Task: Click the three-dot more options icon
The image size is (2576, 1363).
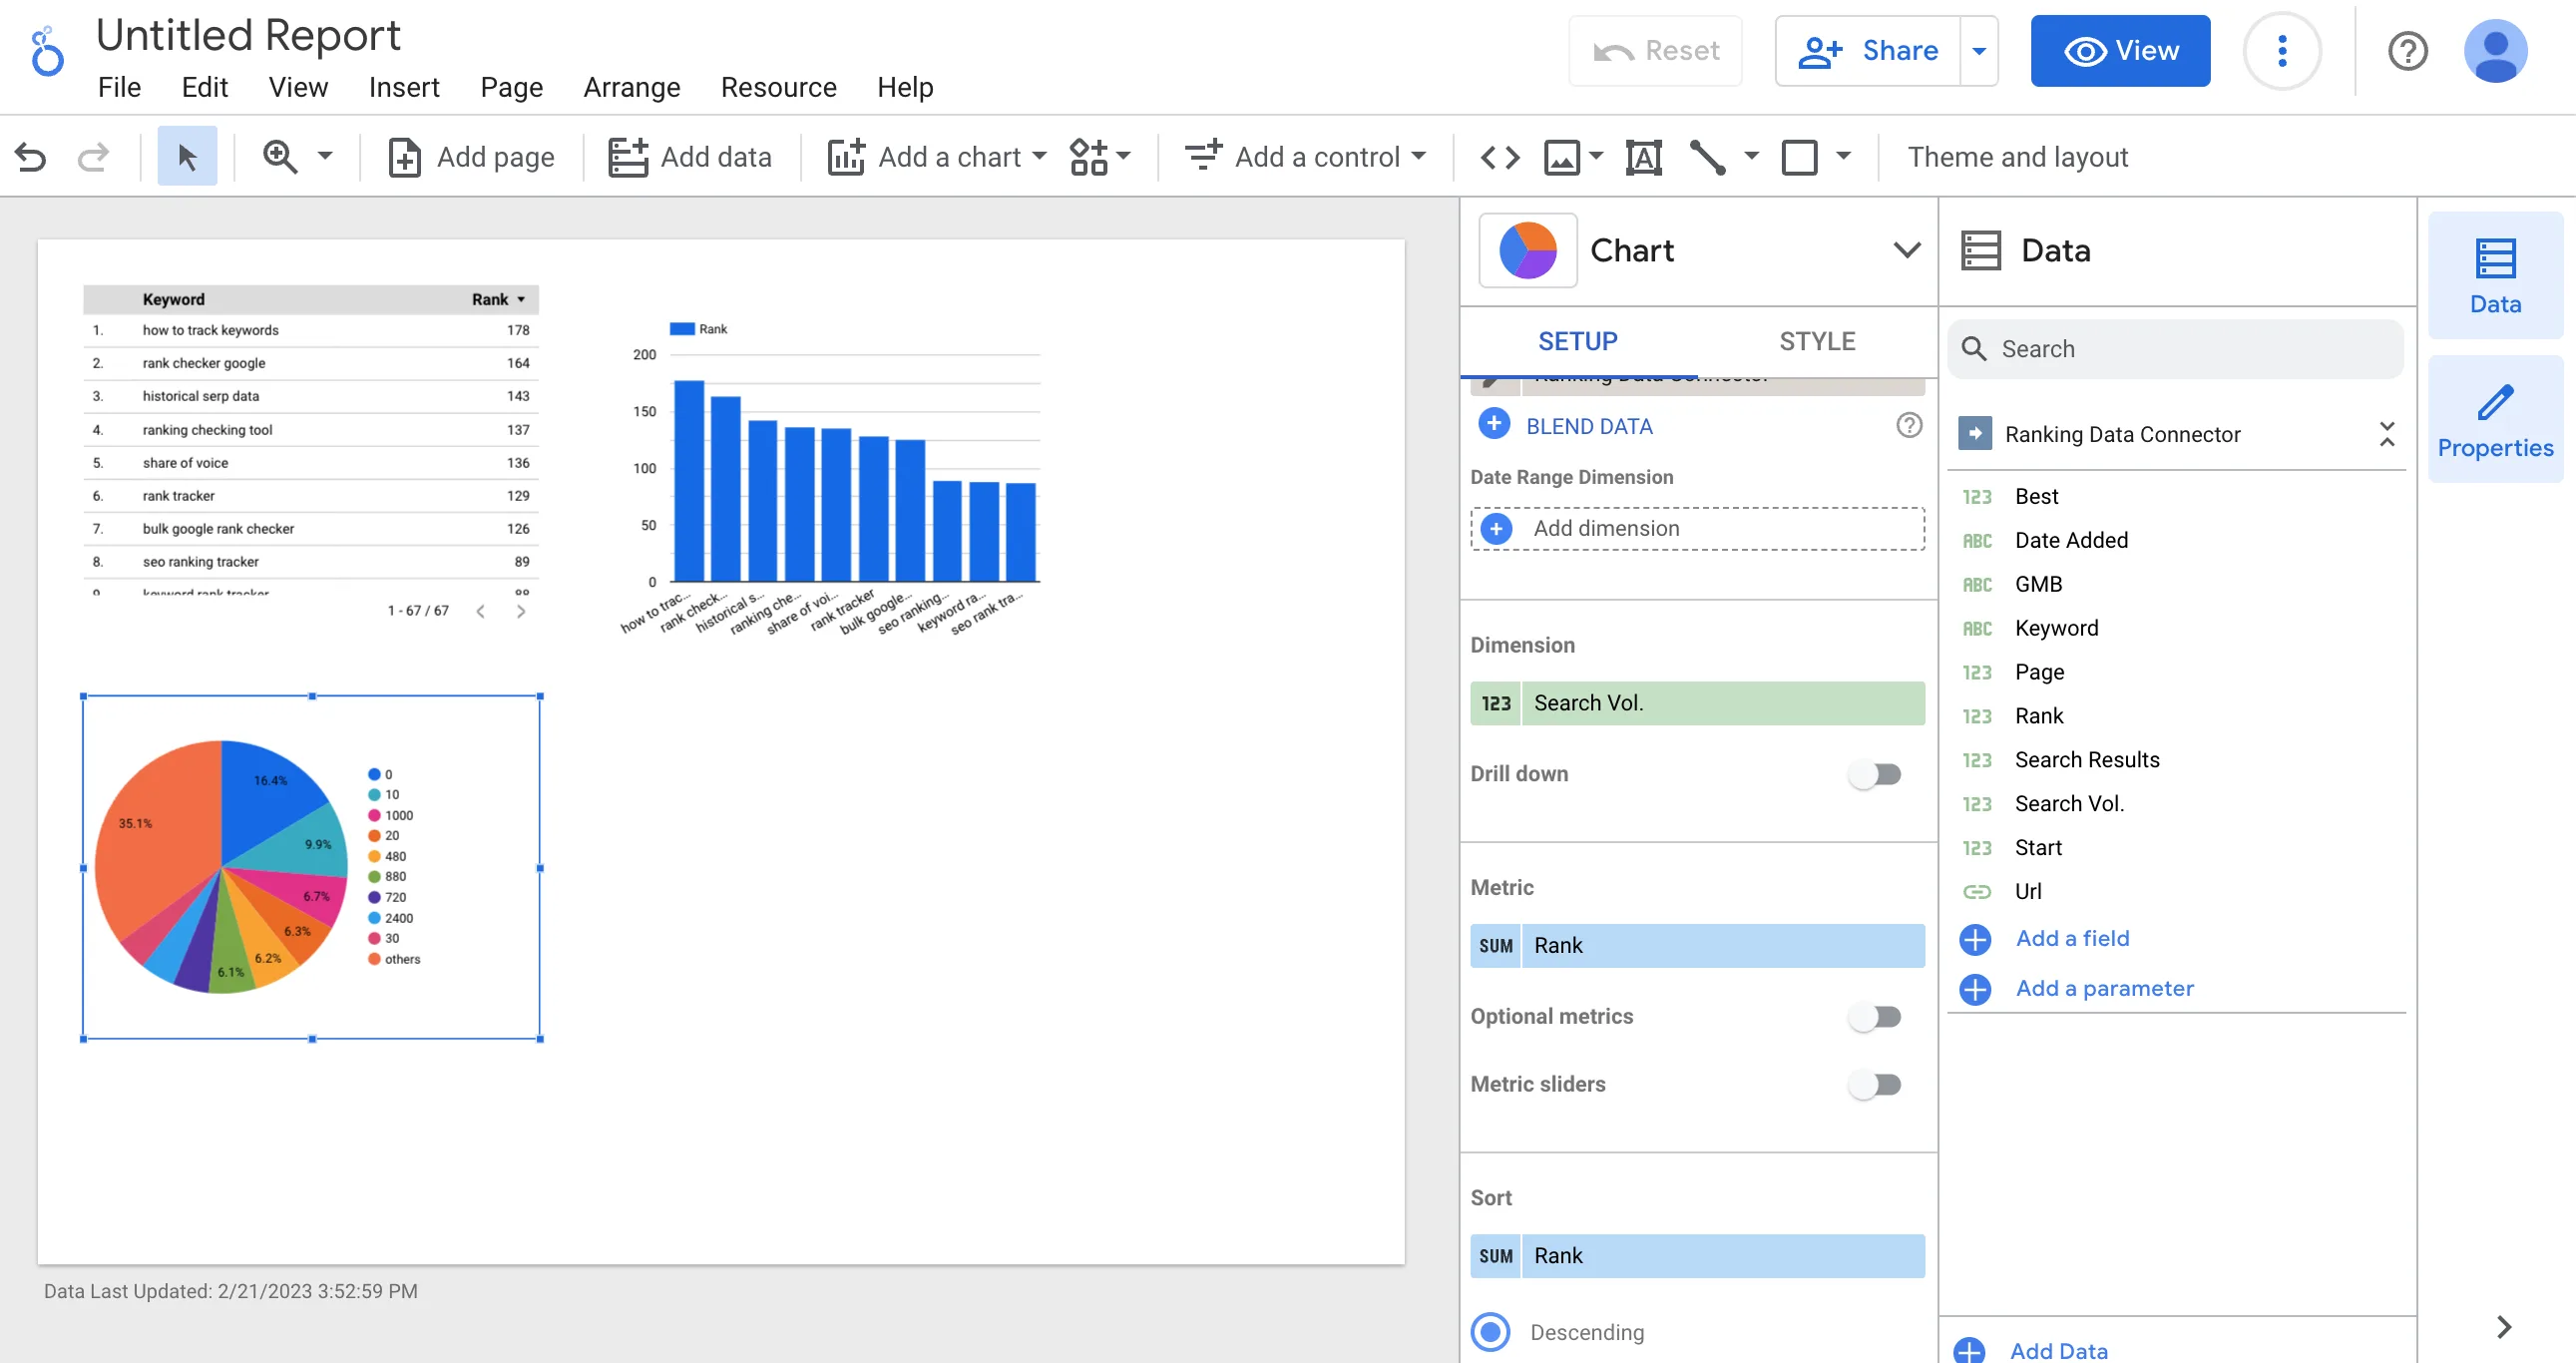Action: pyautogui.click(x=2281, y=51)
